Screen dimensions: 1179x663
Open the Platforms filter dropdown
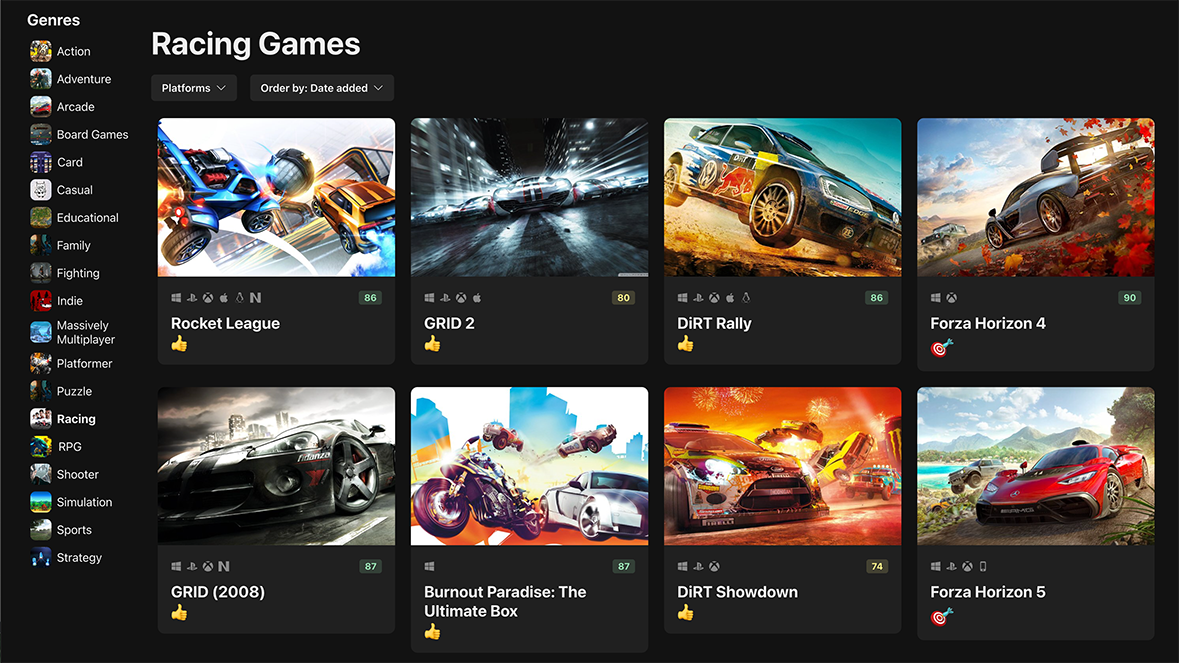pyautogui.click(x=193, y=88)
